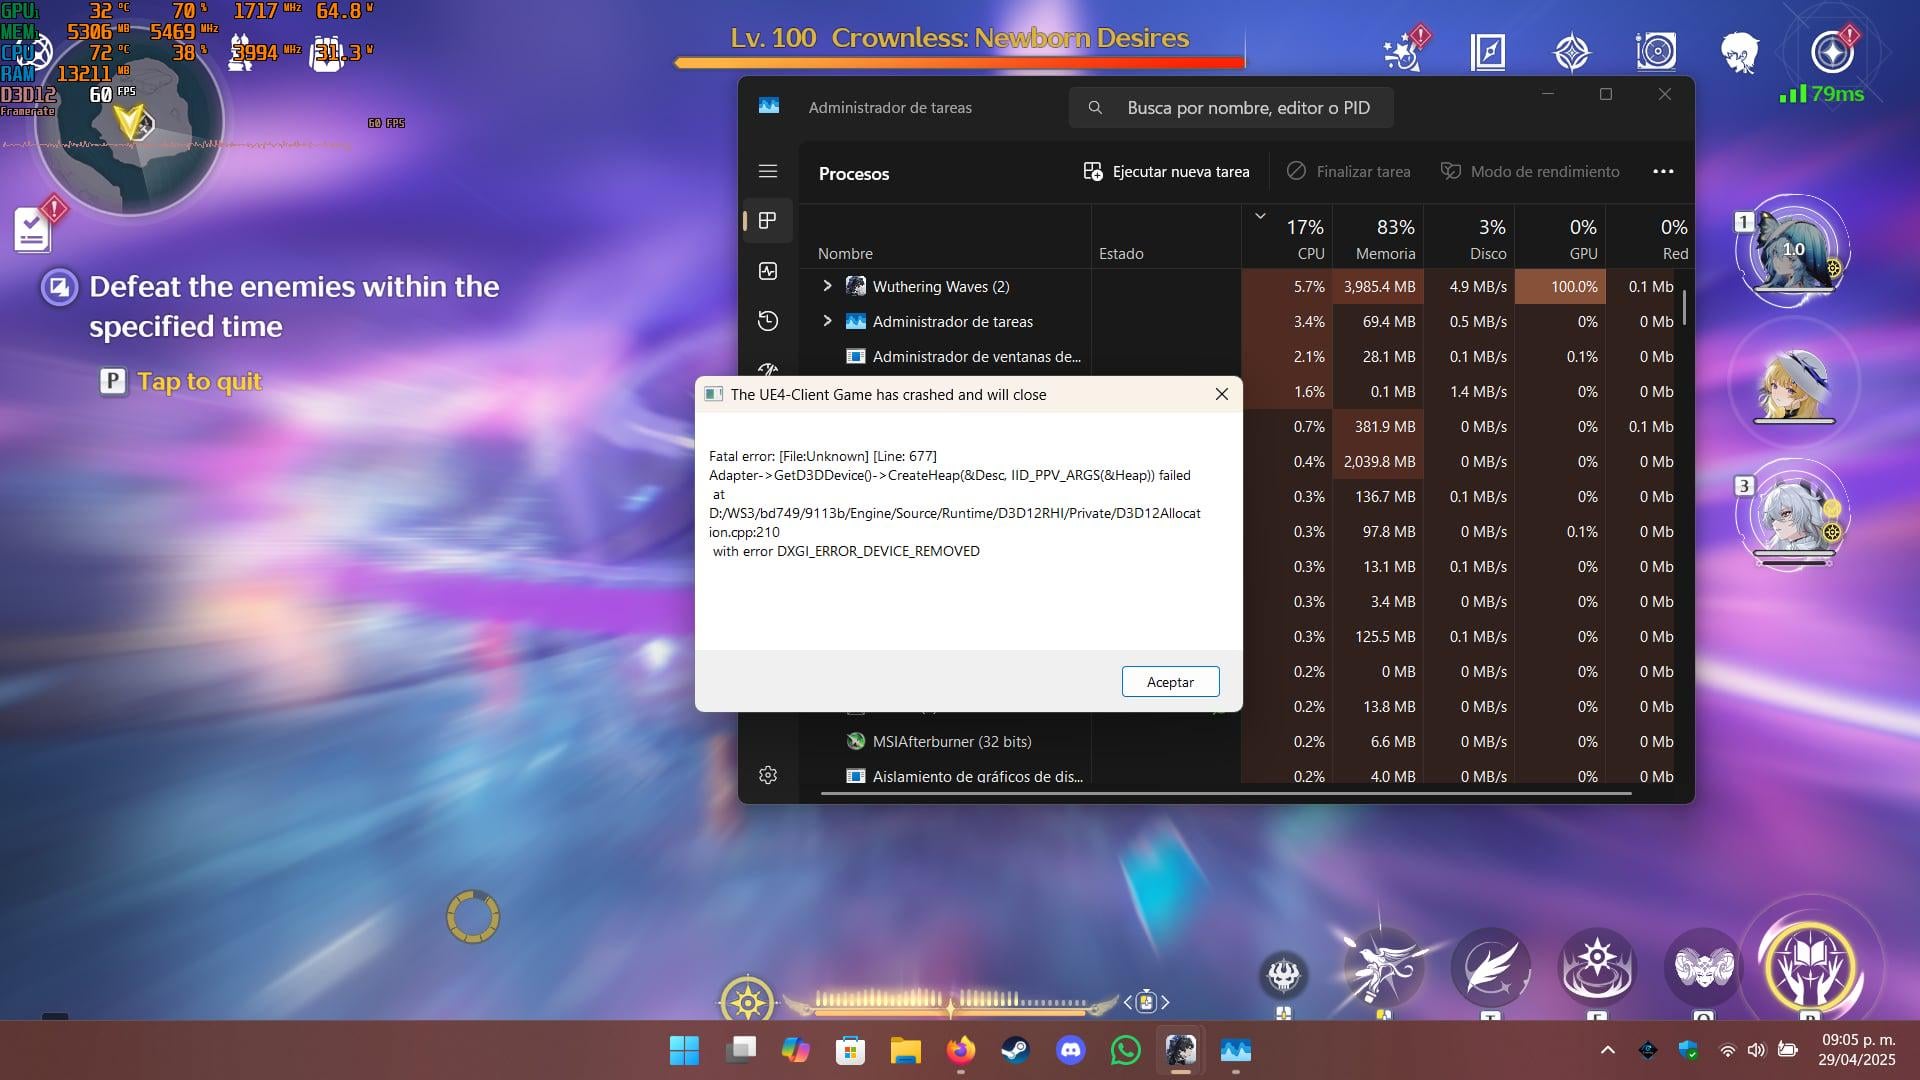Sort processes by Estado column
Screen dimensions: 1920x1080
(1121, 254)
